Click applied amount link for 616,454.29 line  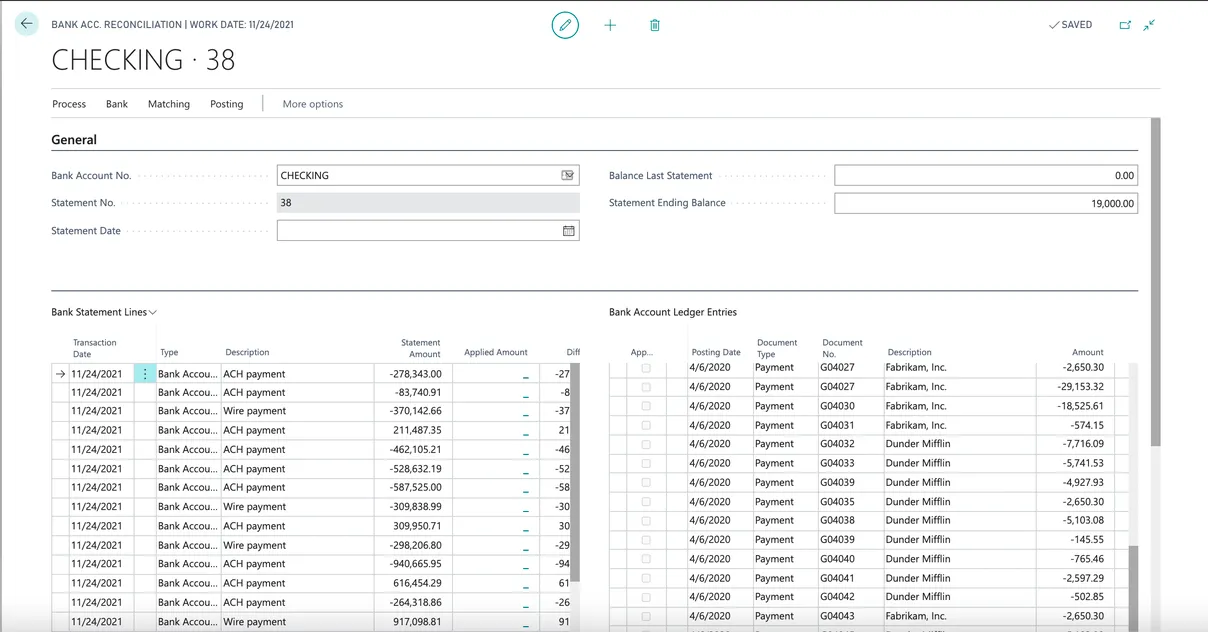526,584
